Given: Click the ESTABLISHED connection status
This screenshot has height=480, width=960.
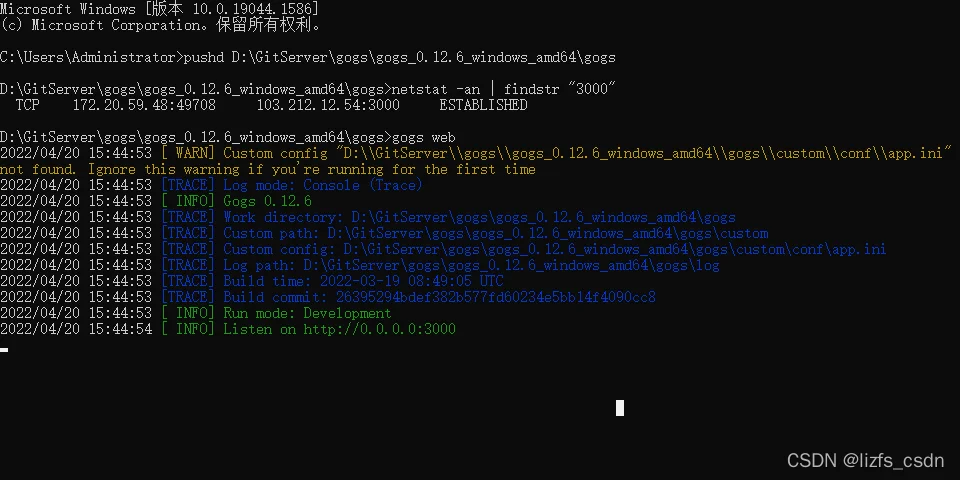Looking at the screenshot, I should tap(483, 105).
